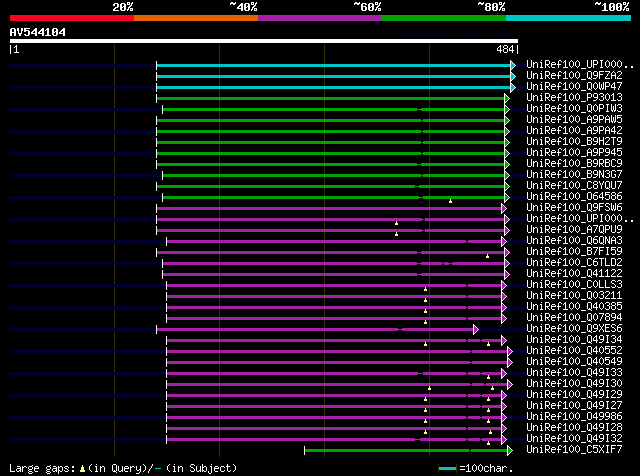The image size is (640, 476).
Task: Click the AV544104 query name
Action: [38, 32]
